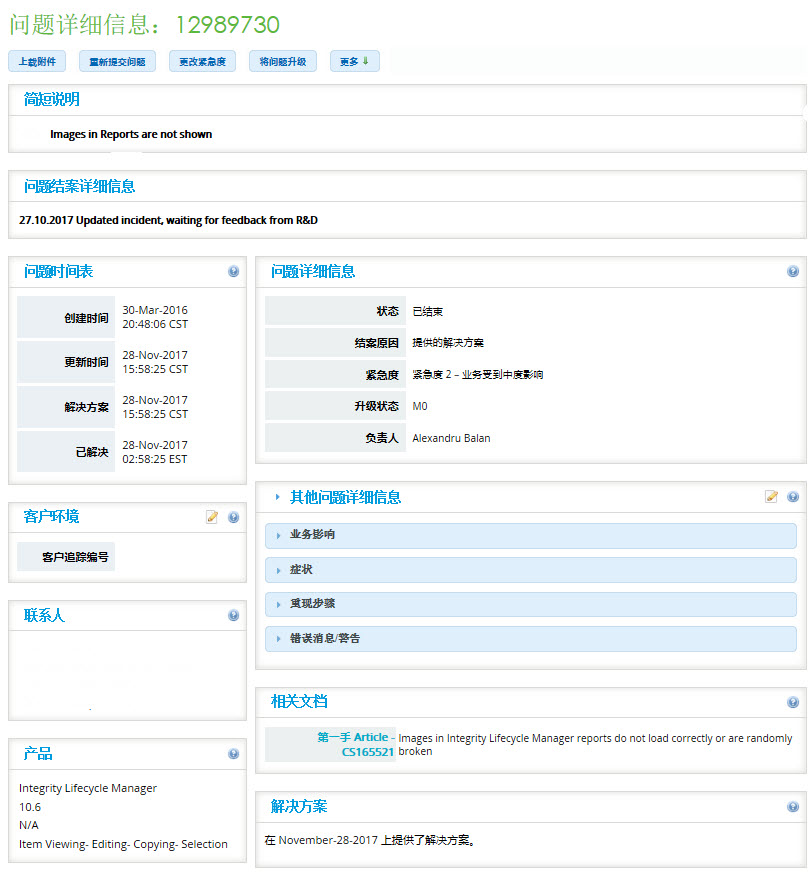Click help icon in 问题详细信息 panel
The image size is (810, 875).
pos(793,271)
